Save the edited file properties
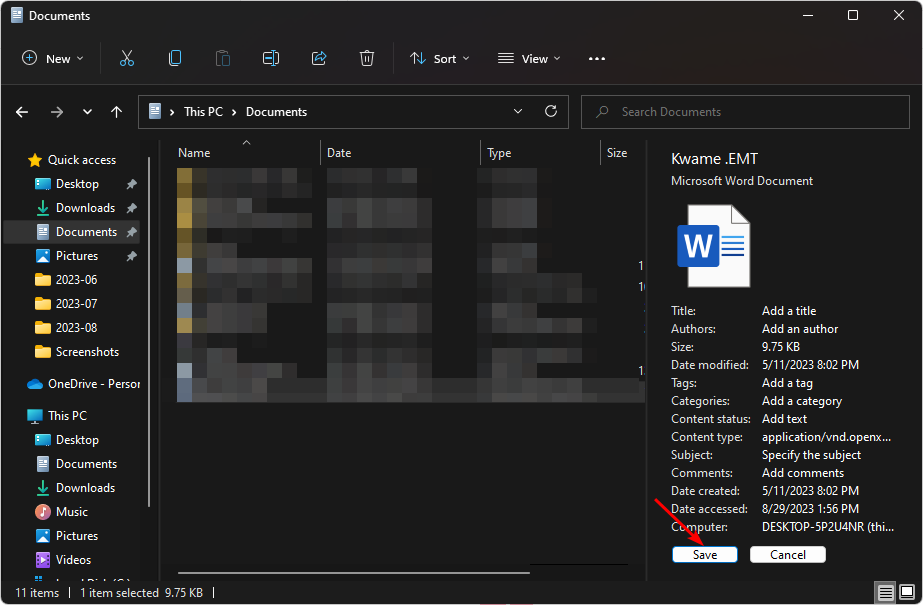The width and height of the screenshot is (923, 605). 704,554
